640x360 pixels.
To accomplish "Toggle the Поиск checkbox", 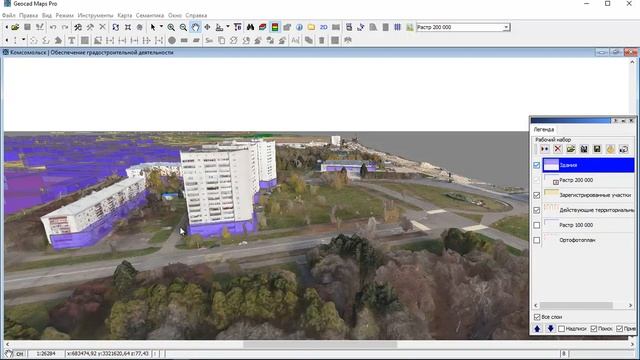I will click(x=594, y=329).
